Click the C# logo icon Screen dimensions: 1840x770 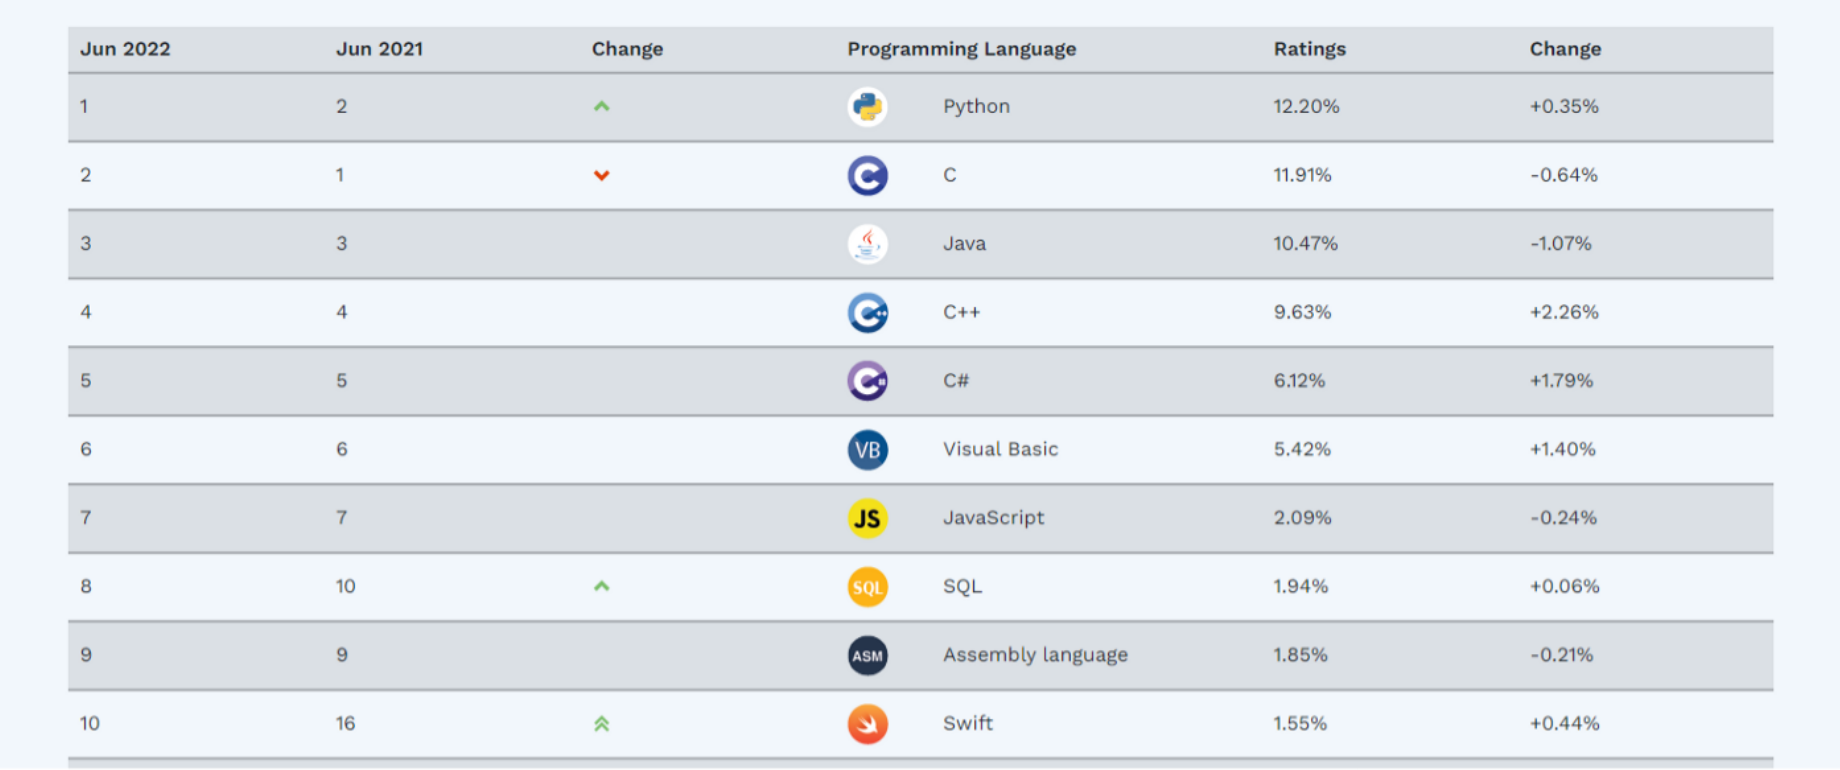pos(867,381)
